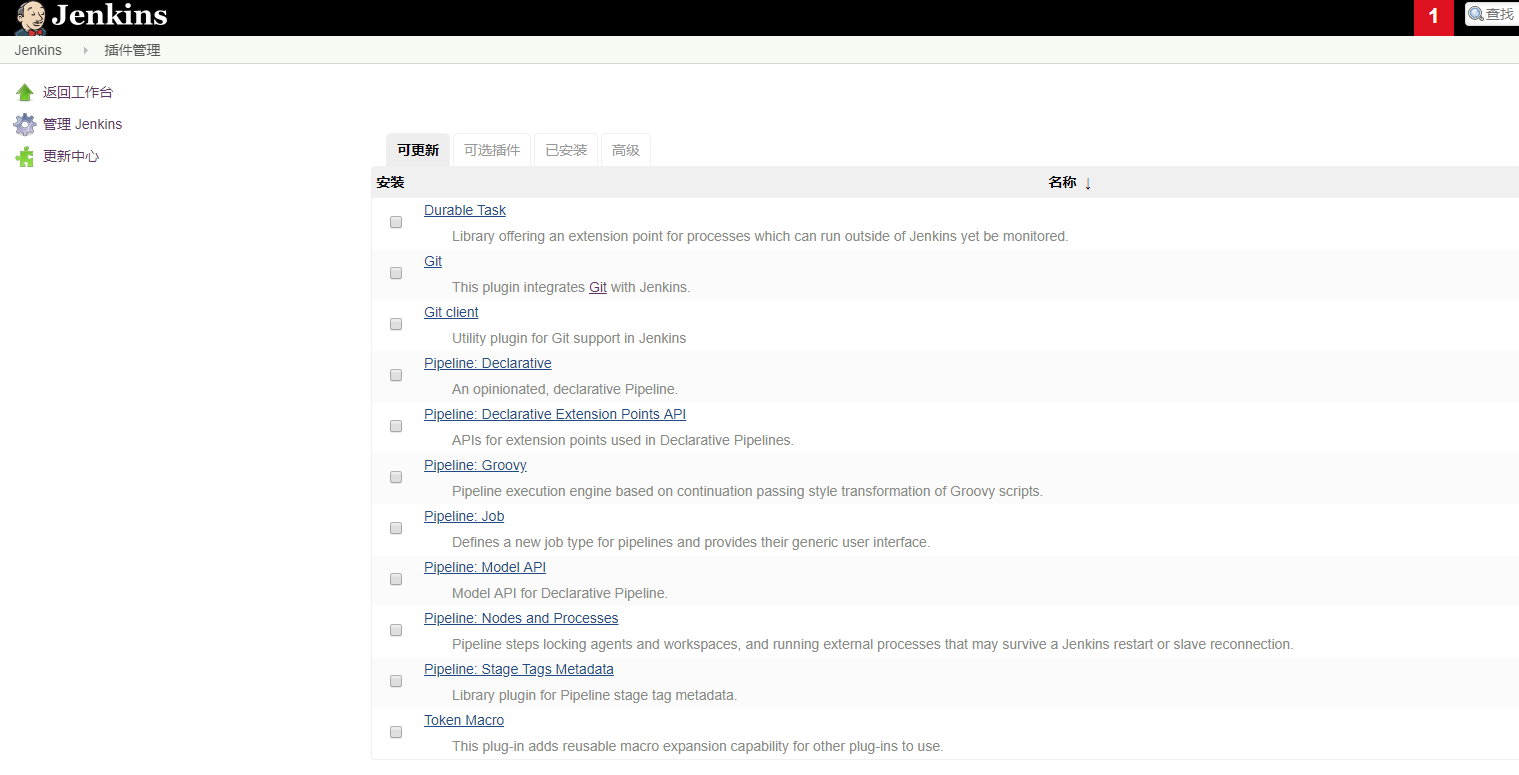Image resolution: width=1519 pixels, height=775 pixels.
Task: Tick the Token Macro checkbox
Action: [396, 732]
